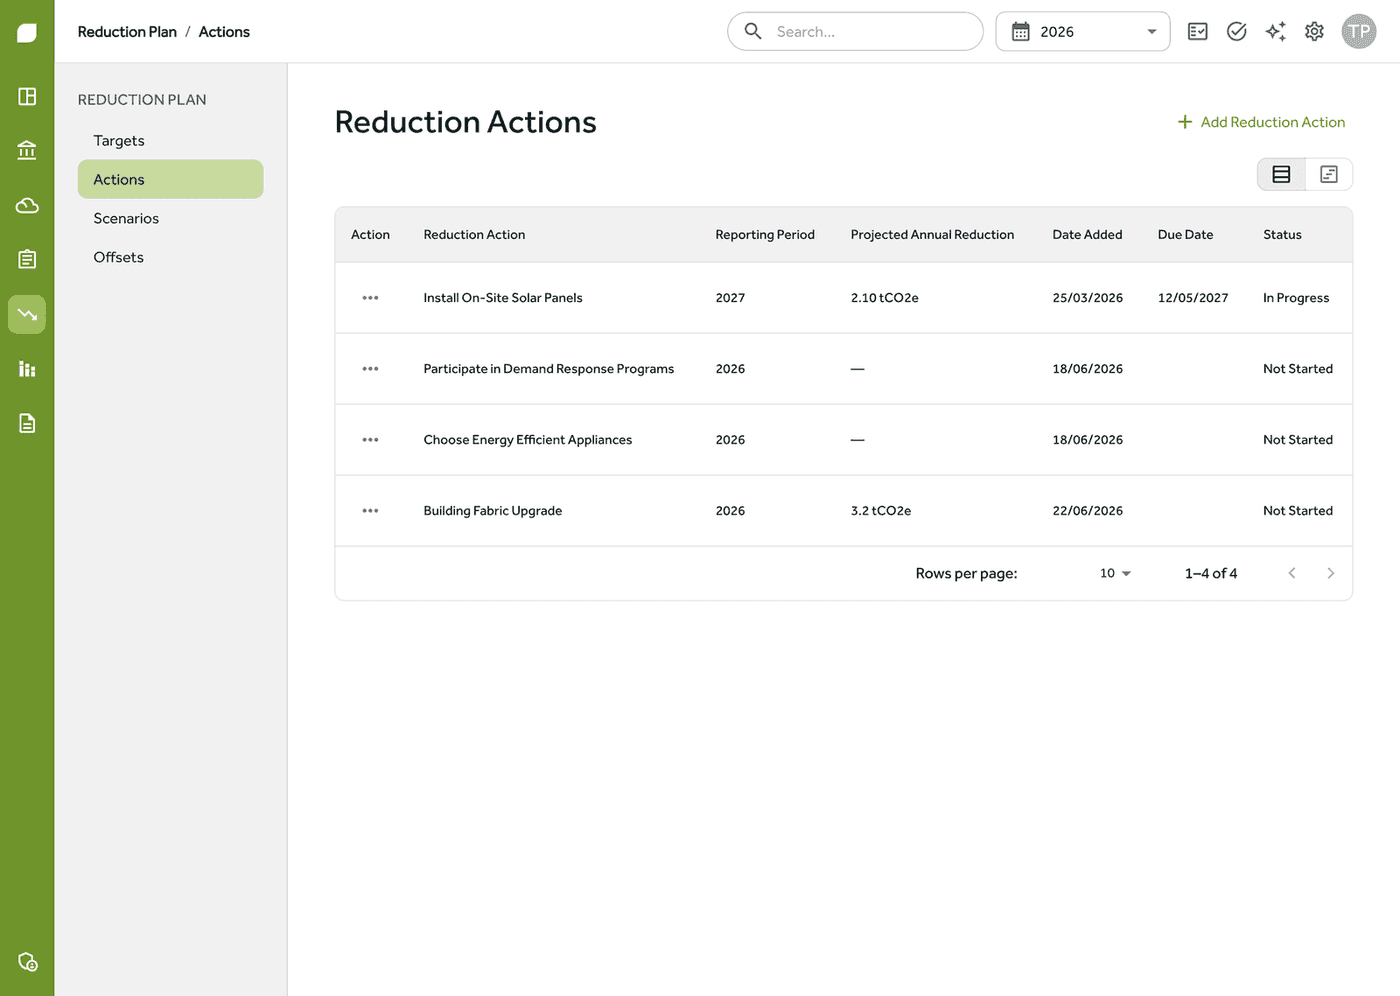Select Actions in Reduction Plan menu
This screenshot has width=1400, height=996.
click(x=171, y=179)
